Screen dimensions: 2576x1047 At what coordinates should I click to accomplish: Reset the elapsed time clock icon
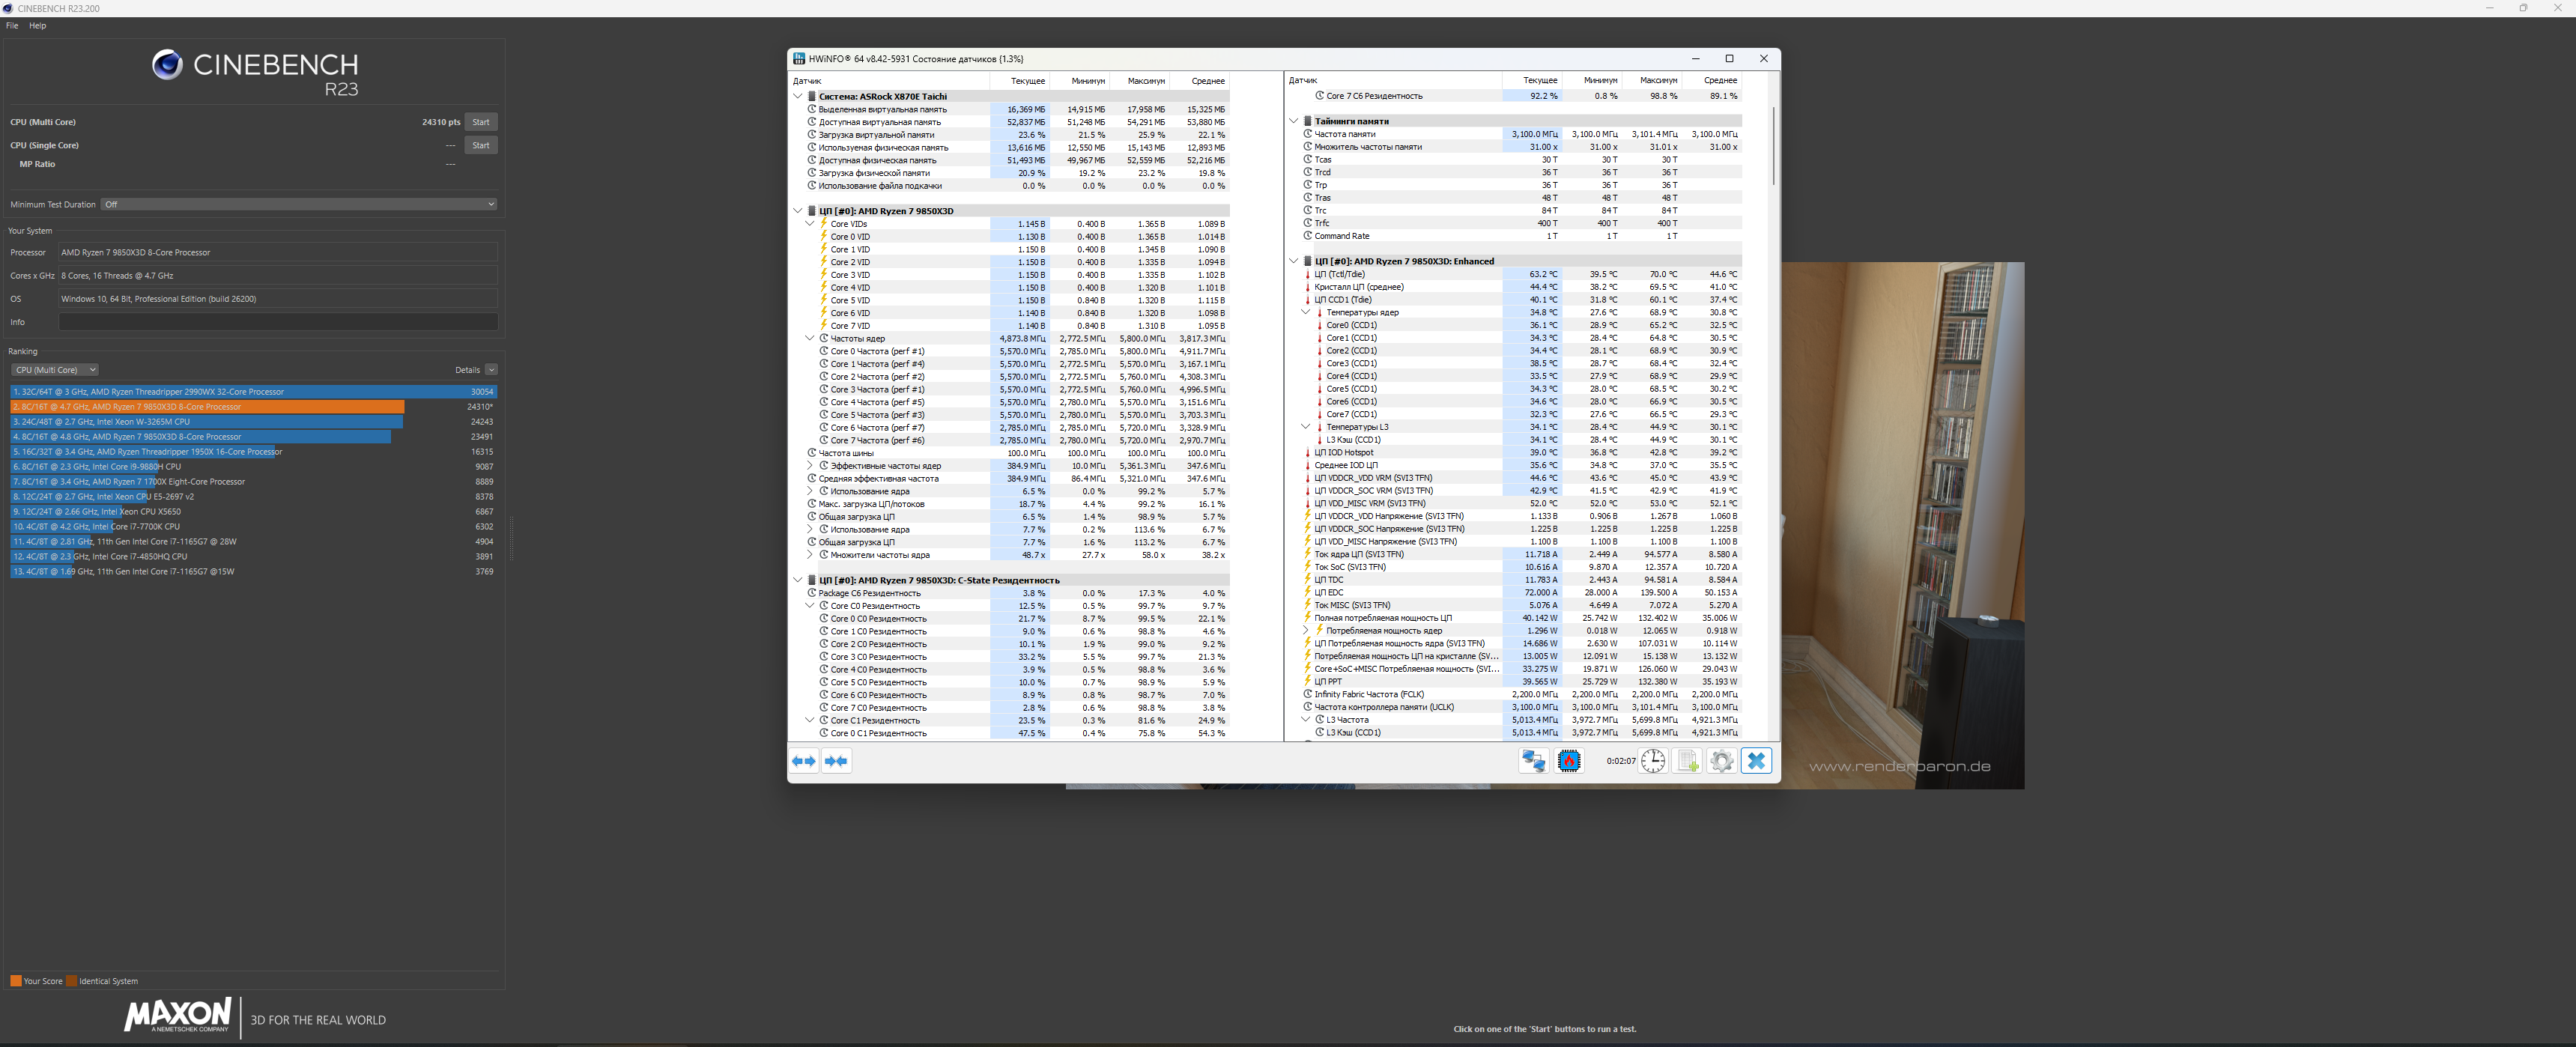(1652, 761)
